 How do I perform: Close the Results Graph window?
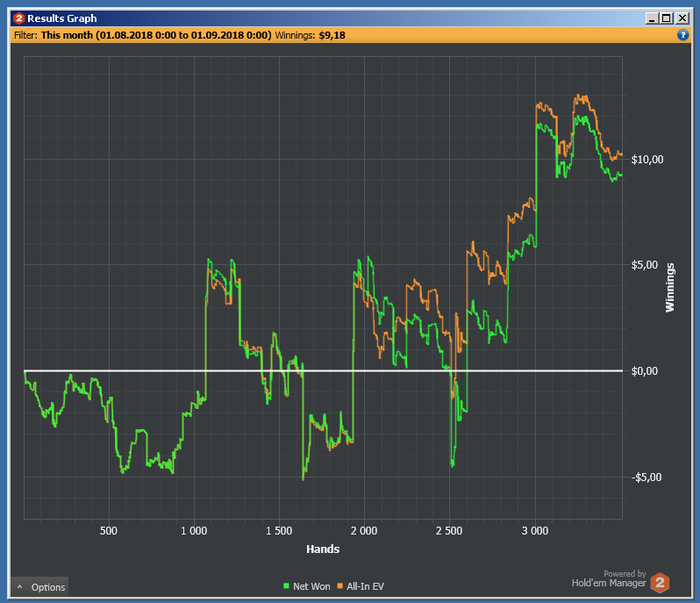point(682,18)
